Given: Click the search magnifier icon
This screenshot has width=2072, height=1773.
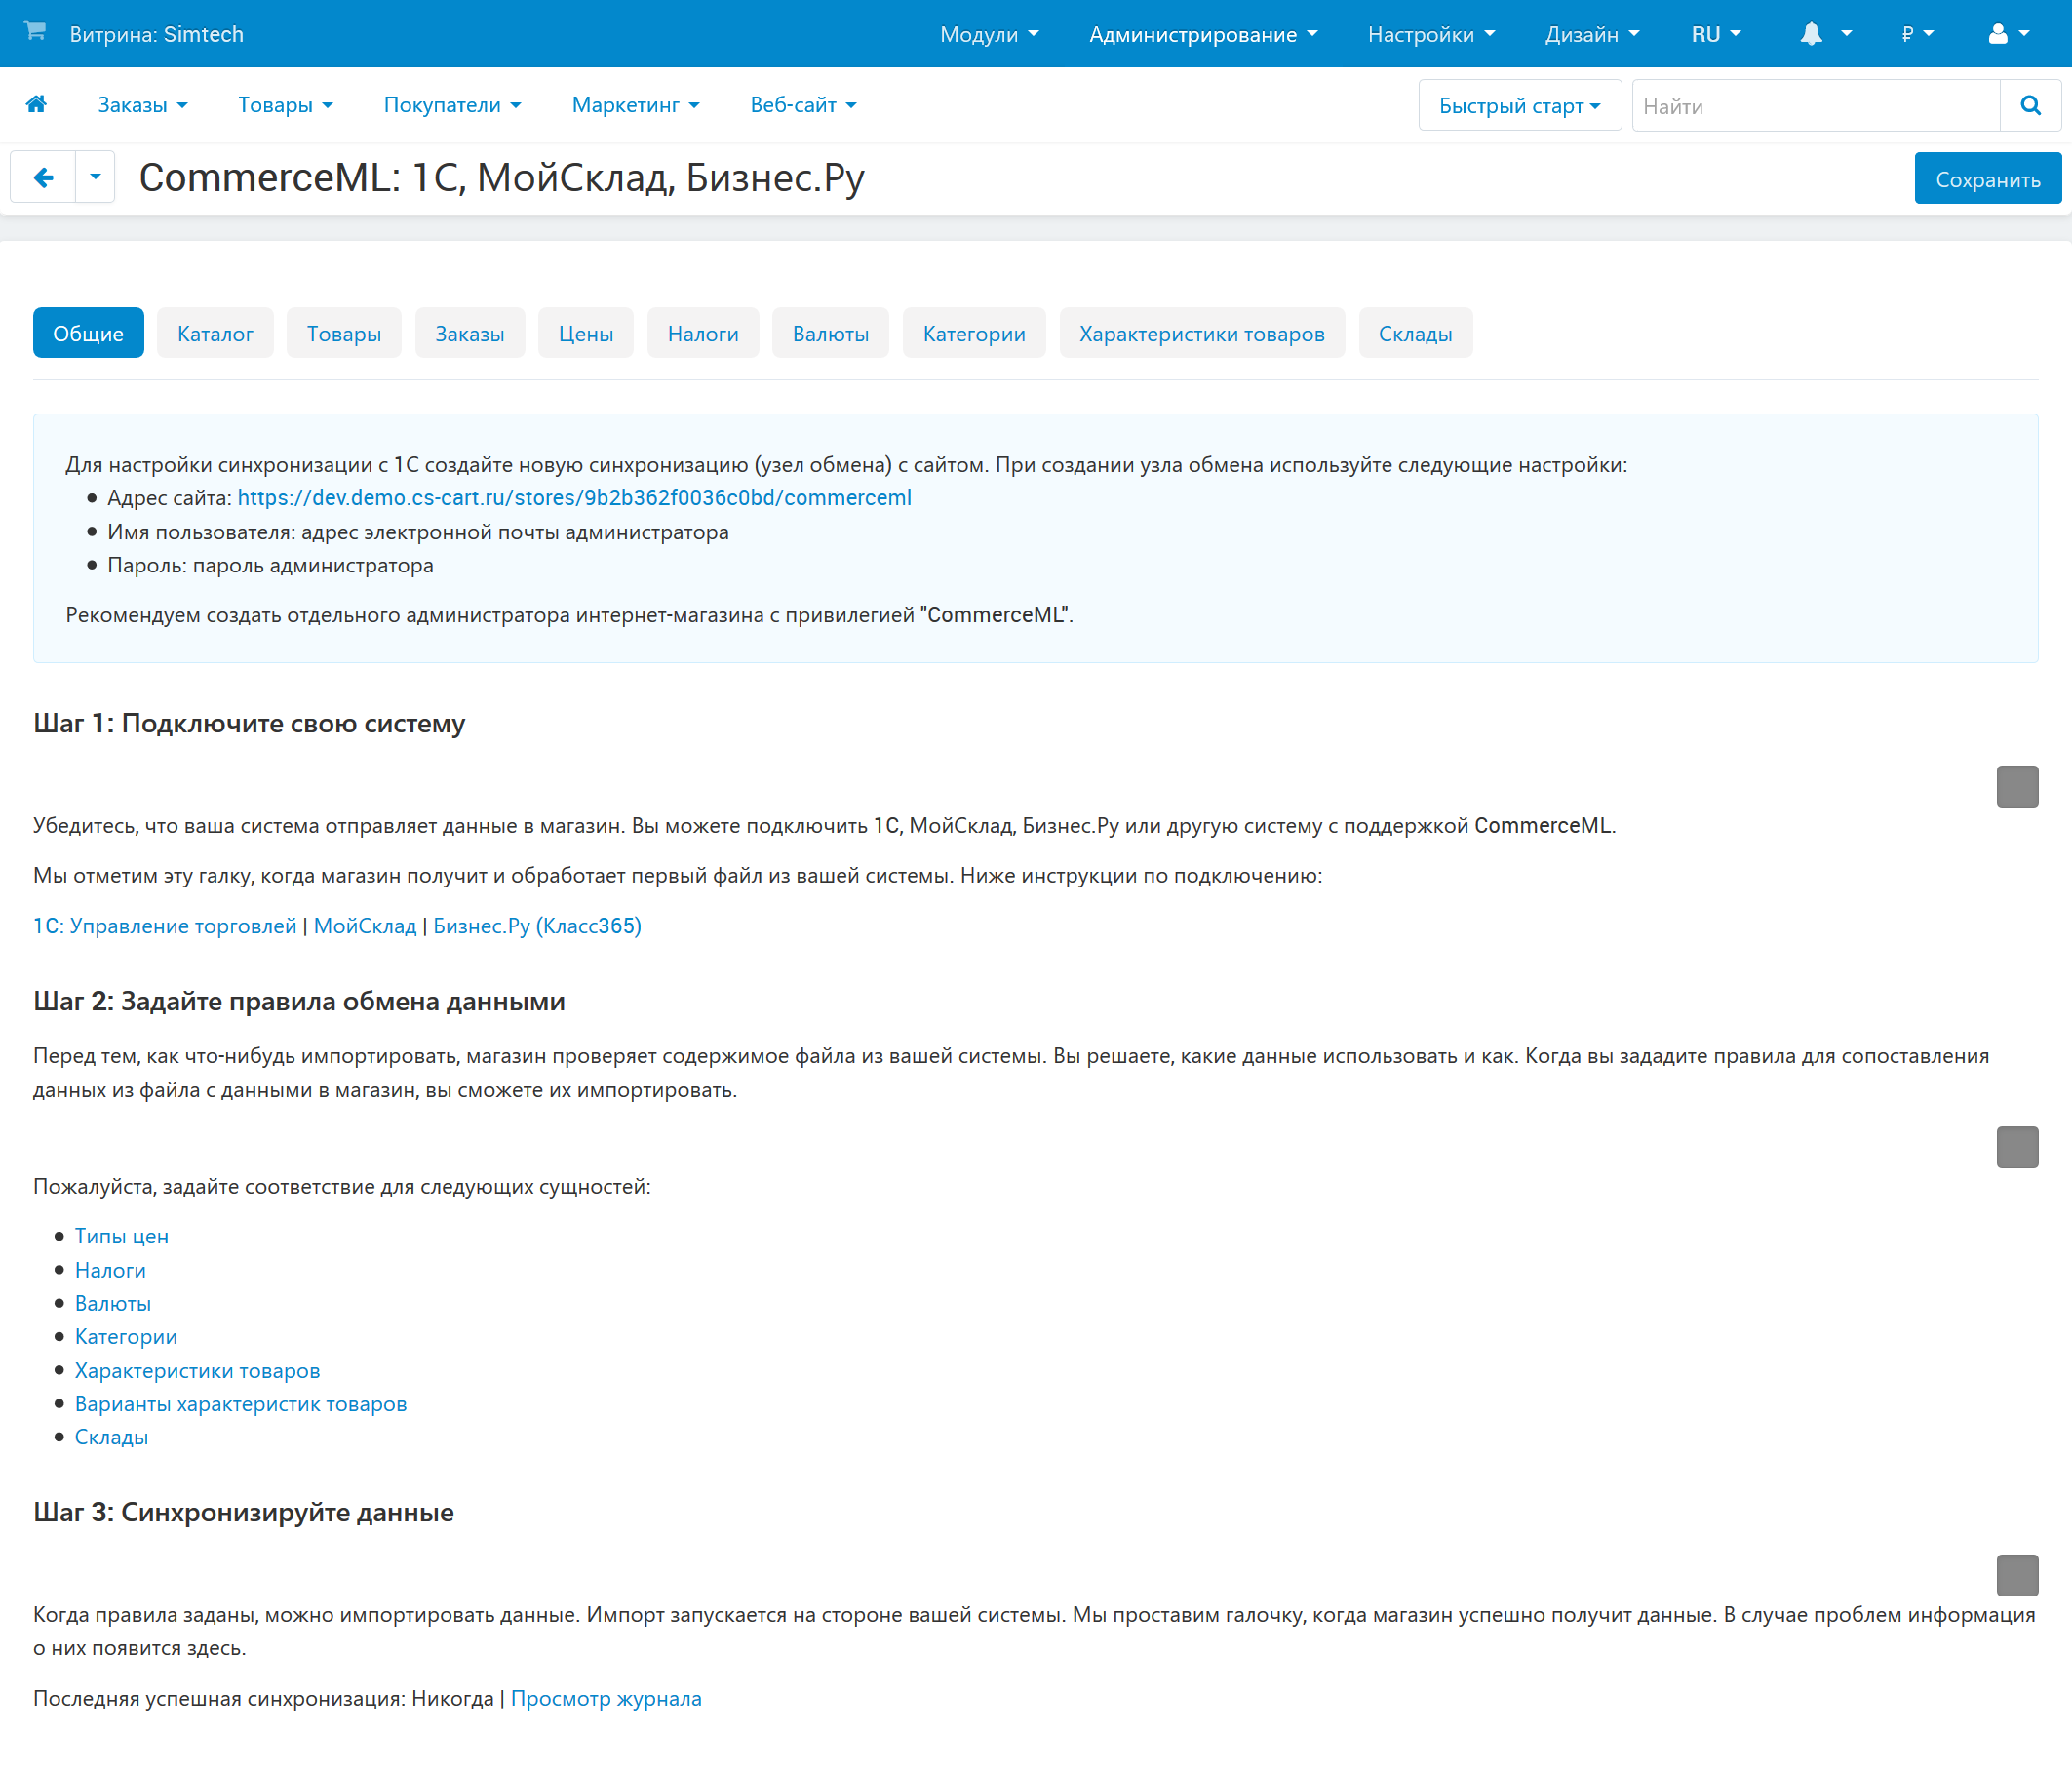Looking at the screenshot, I should tap(2030, 106).
